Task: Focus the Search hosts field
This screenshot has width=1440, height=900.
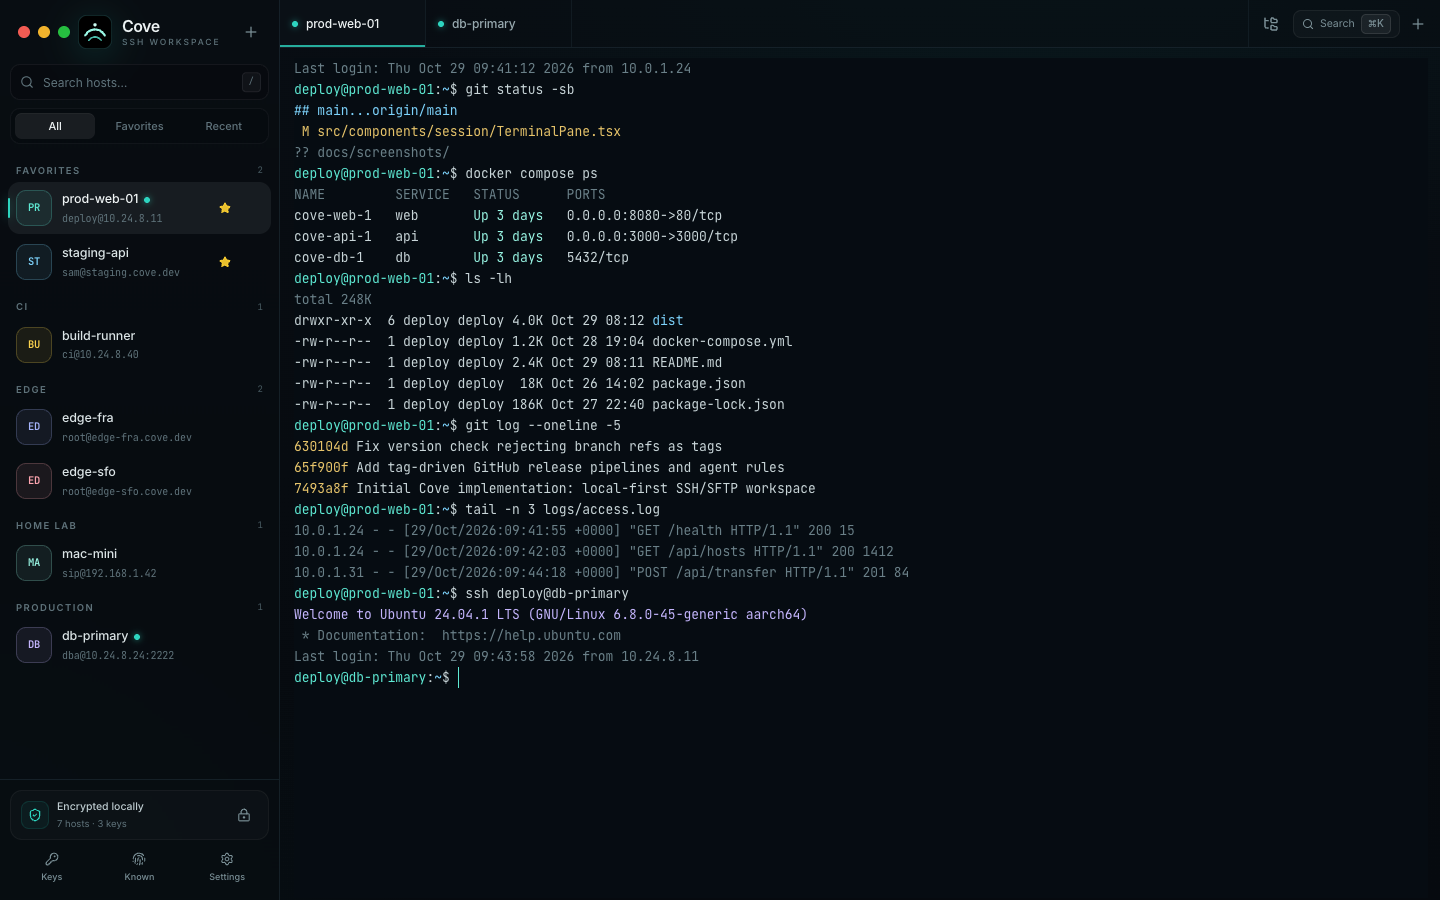Action: [x=139, y=82]
